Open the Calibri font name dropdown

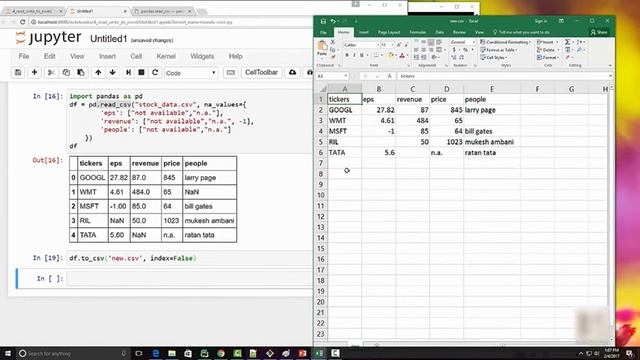[378, 45]
